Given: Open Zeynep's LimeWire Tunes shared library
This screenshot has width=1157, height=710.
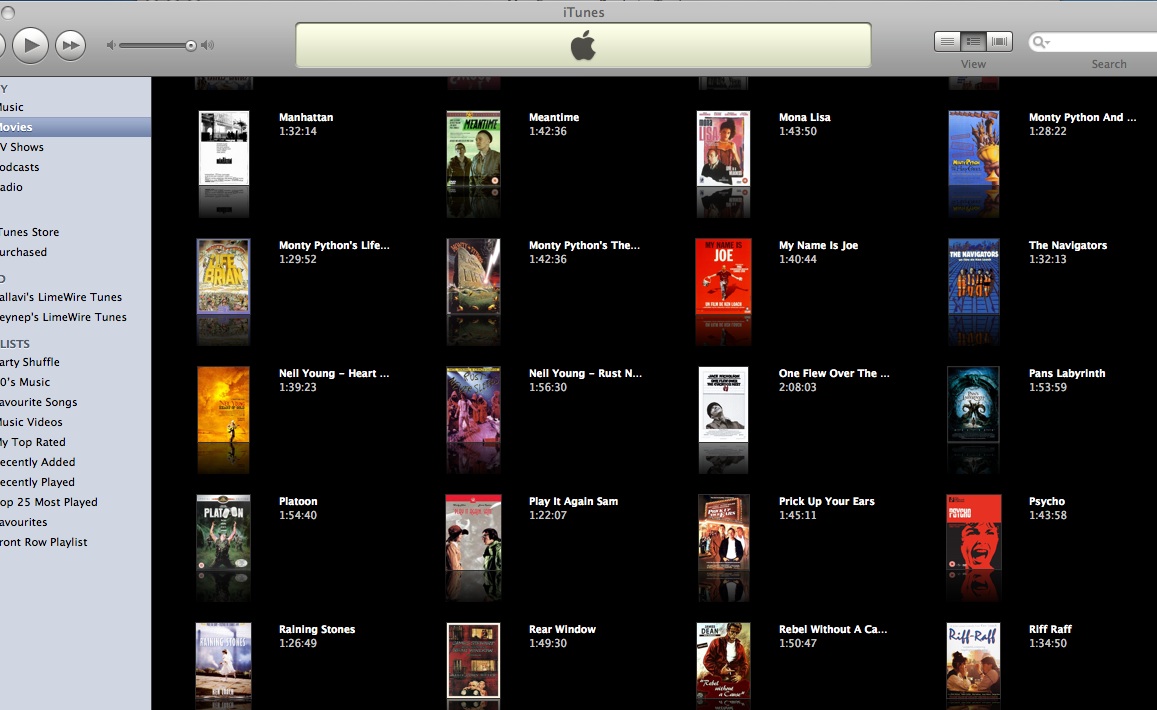Looking at the screenshot, I should tap(75, 317).
